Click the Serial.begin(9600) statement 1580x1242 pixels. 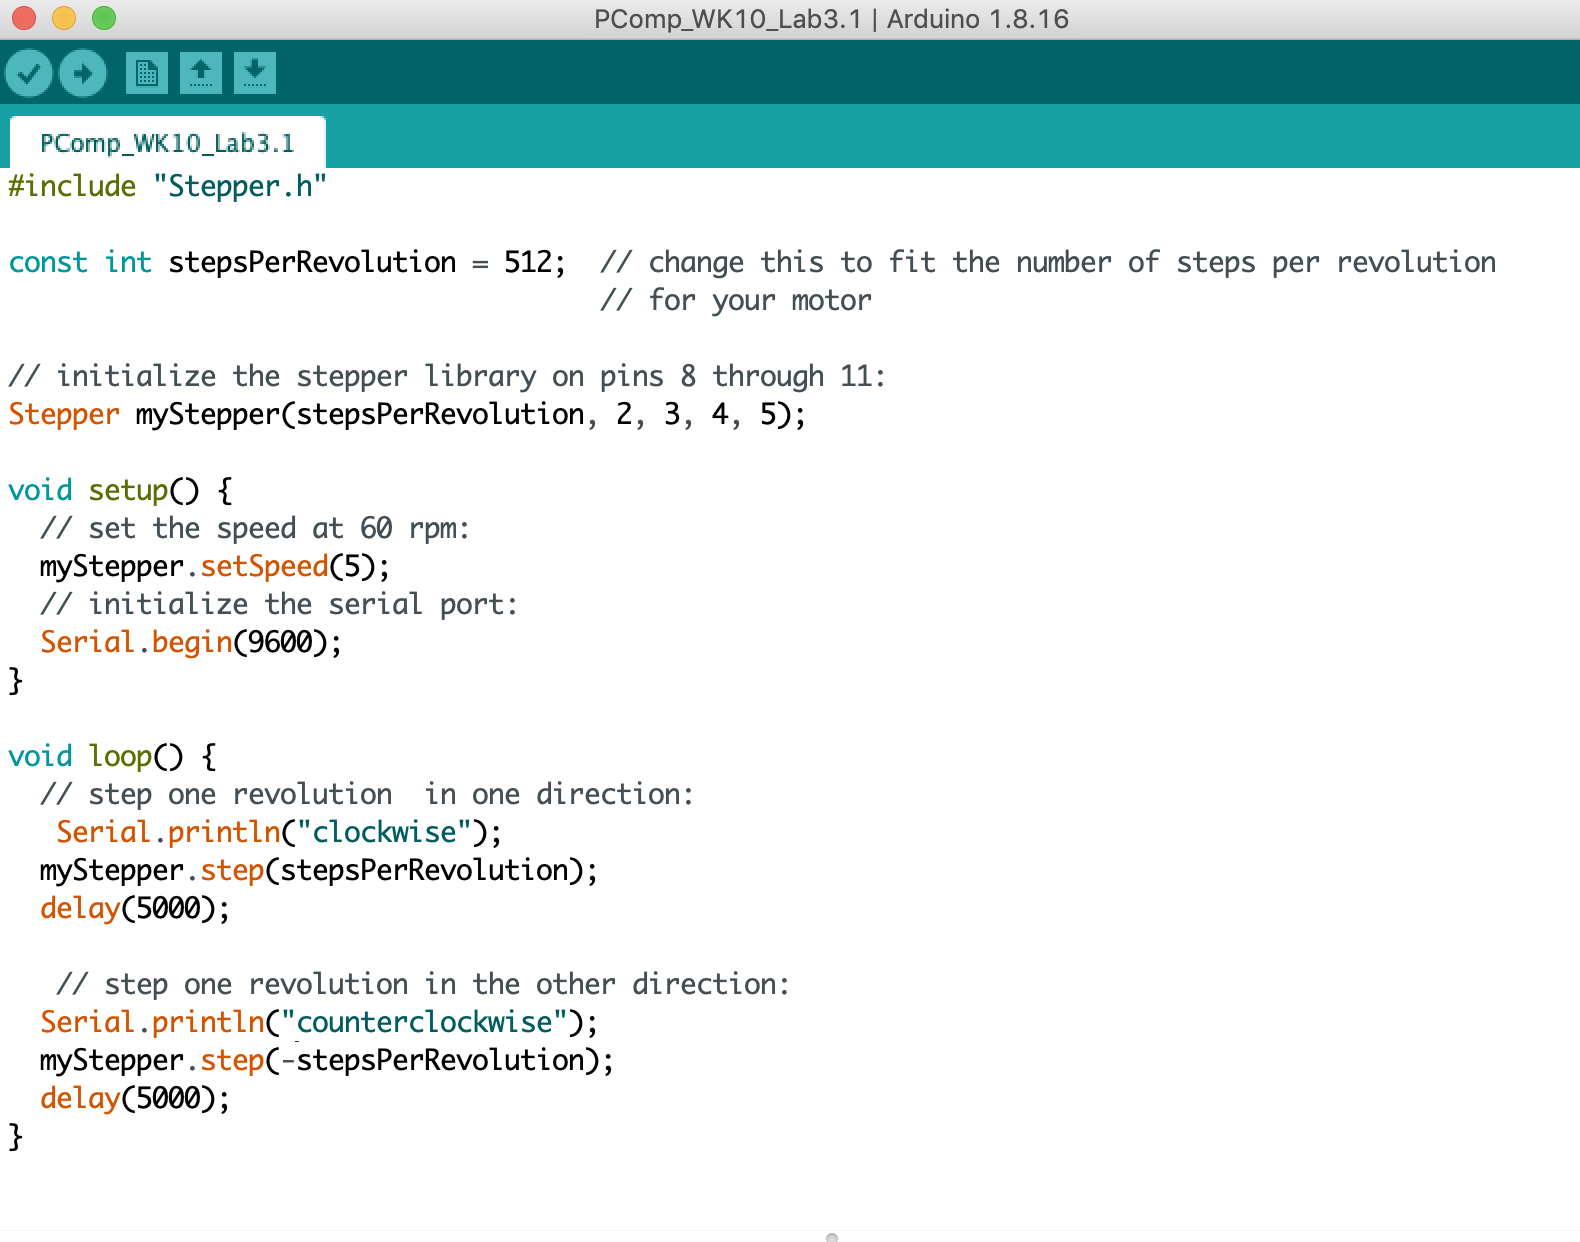tap(190, 643)
